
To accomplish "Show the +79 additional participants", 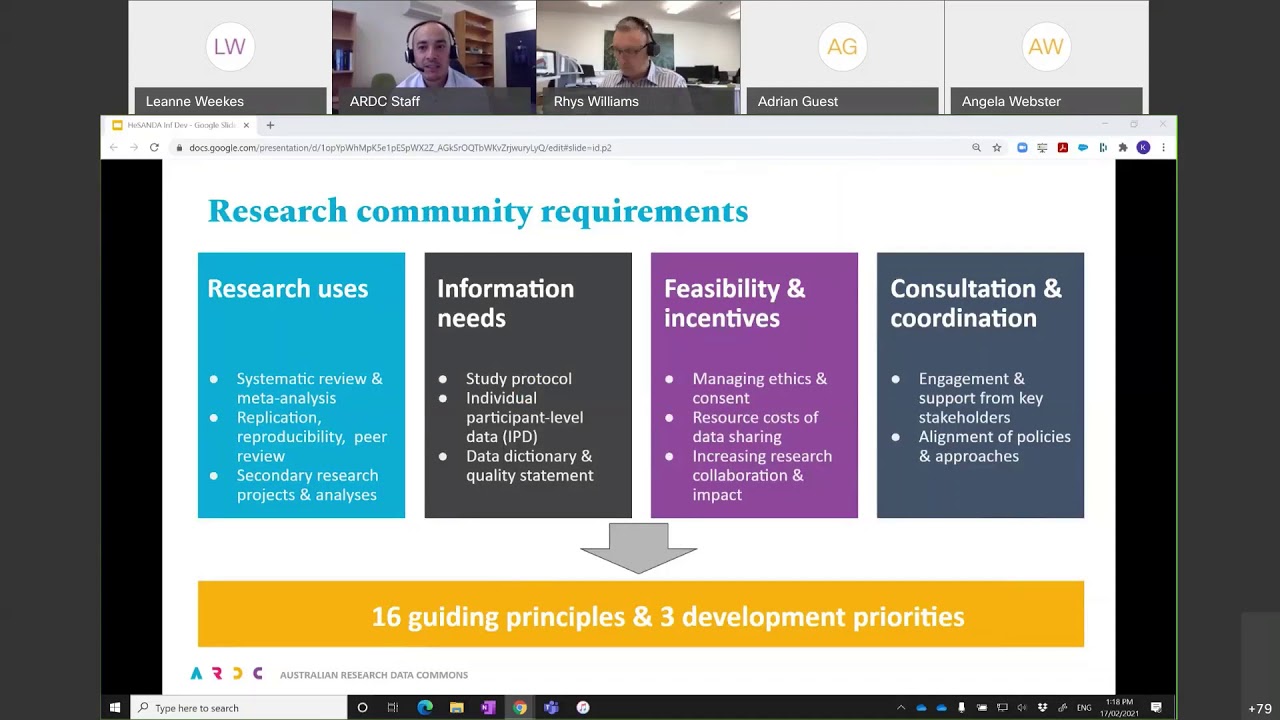I will click(x=1260, y=708).
